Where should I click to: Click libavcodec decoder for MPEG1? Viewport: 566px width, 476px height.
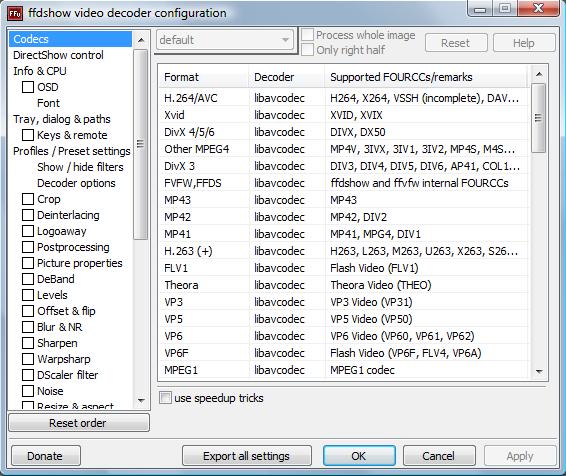[279, 370]
